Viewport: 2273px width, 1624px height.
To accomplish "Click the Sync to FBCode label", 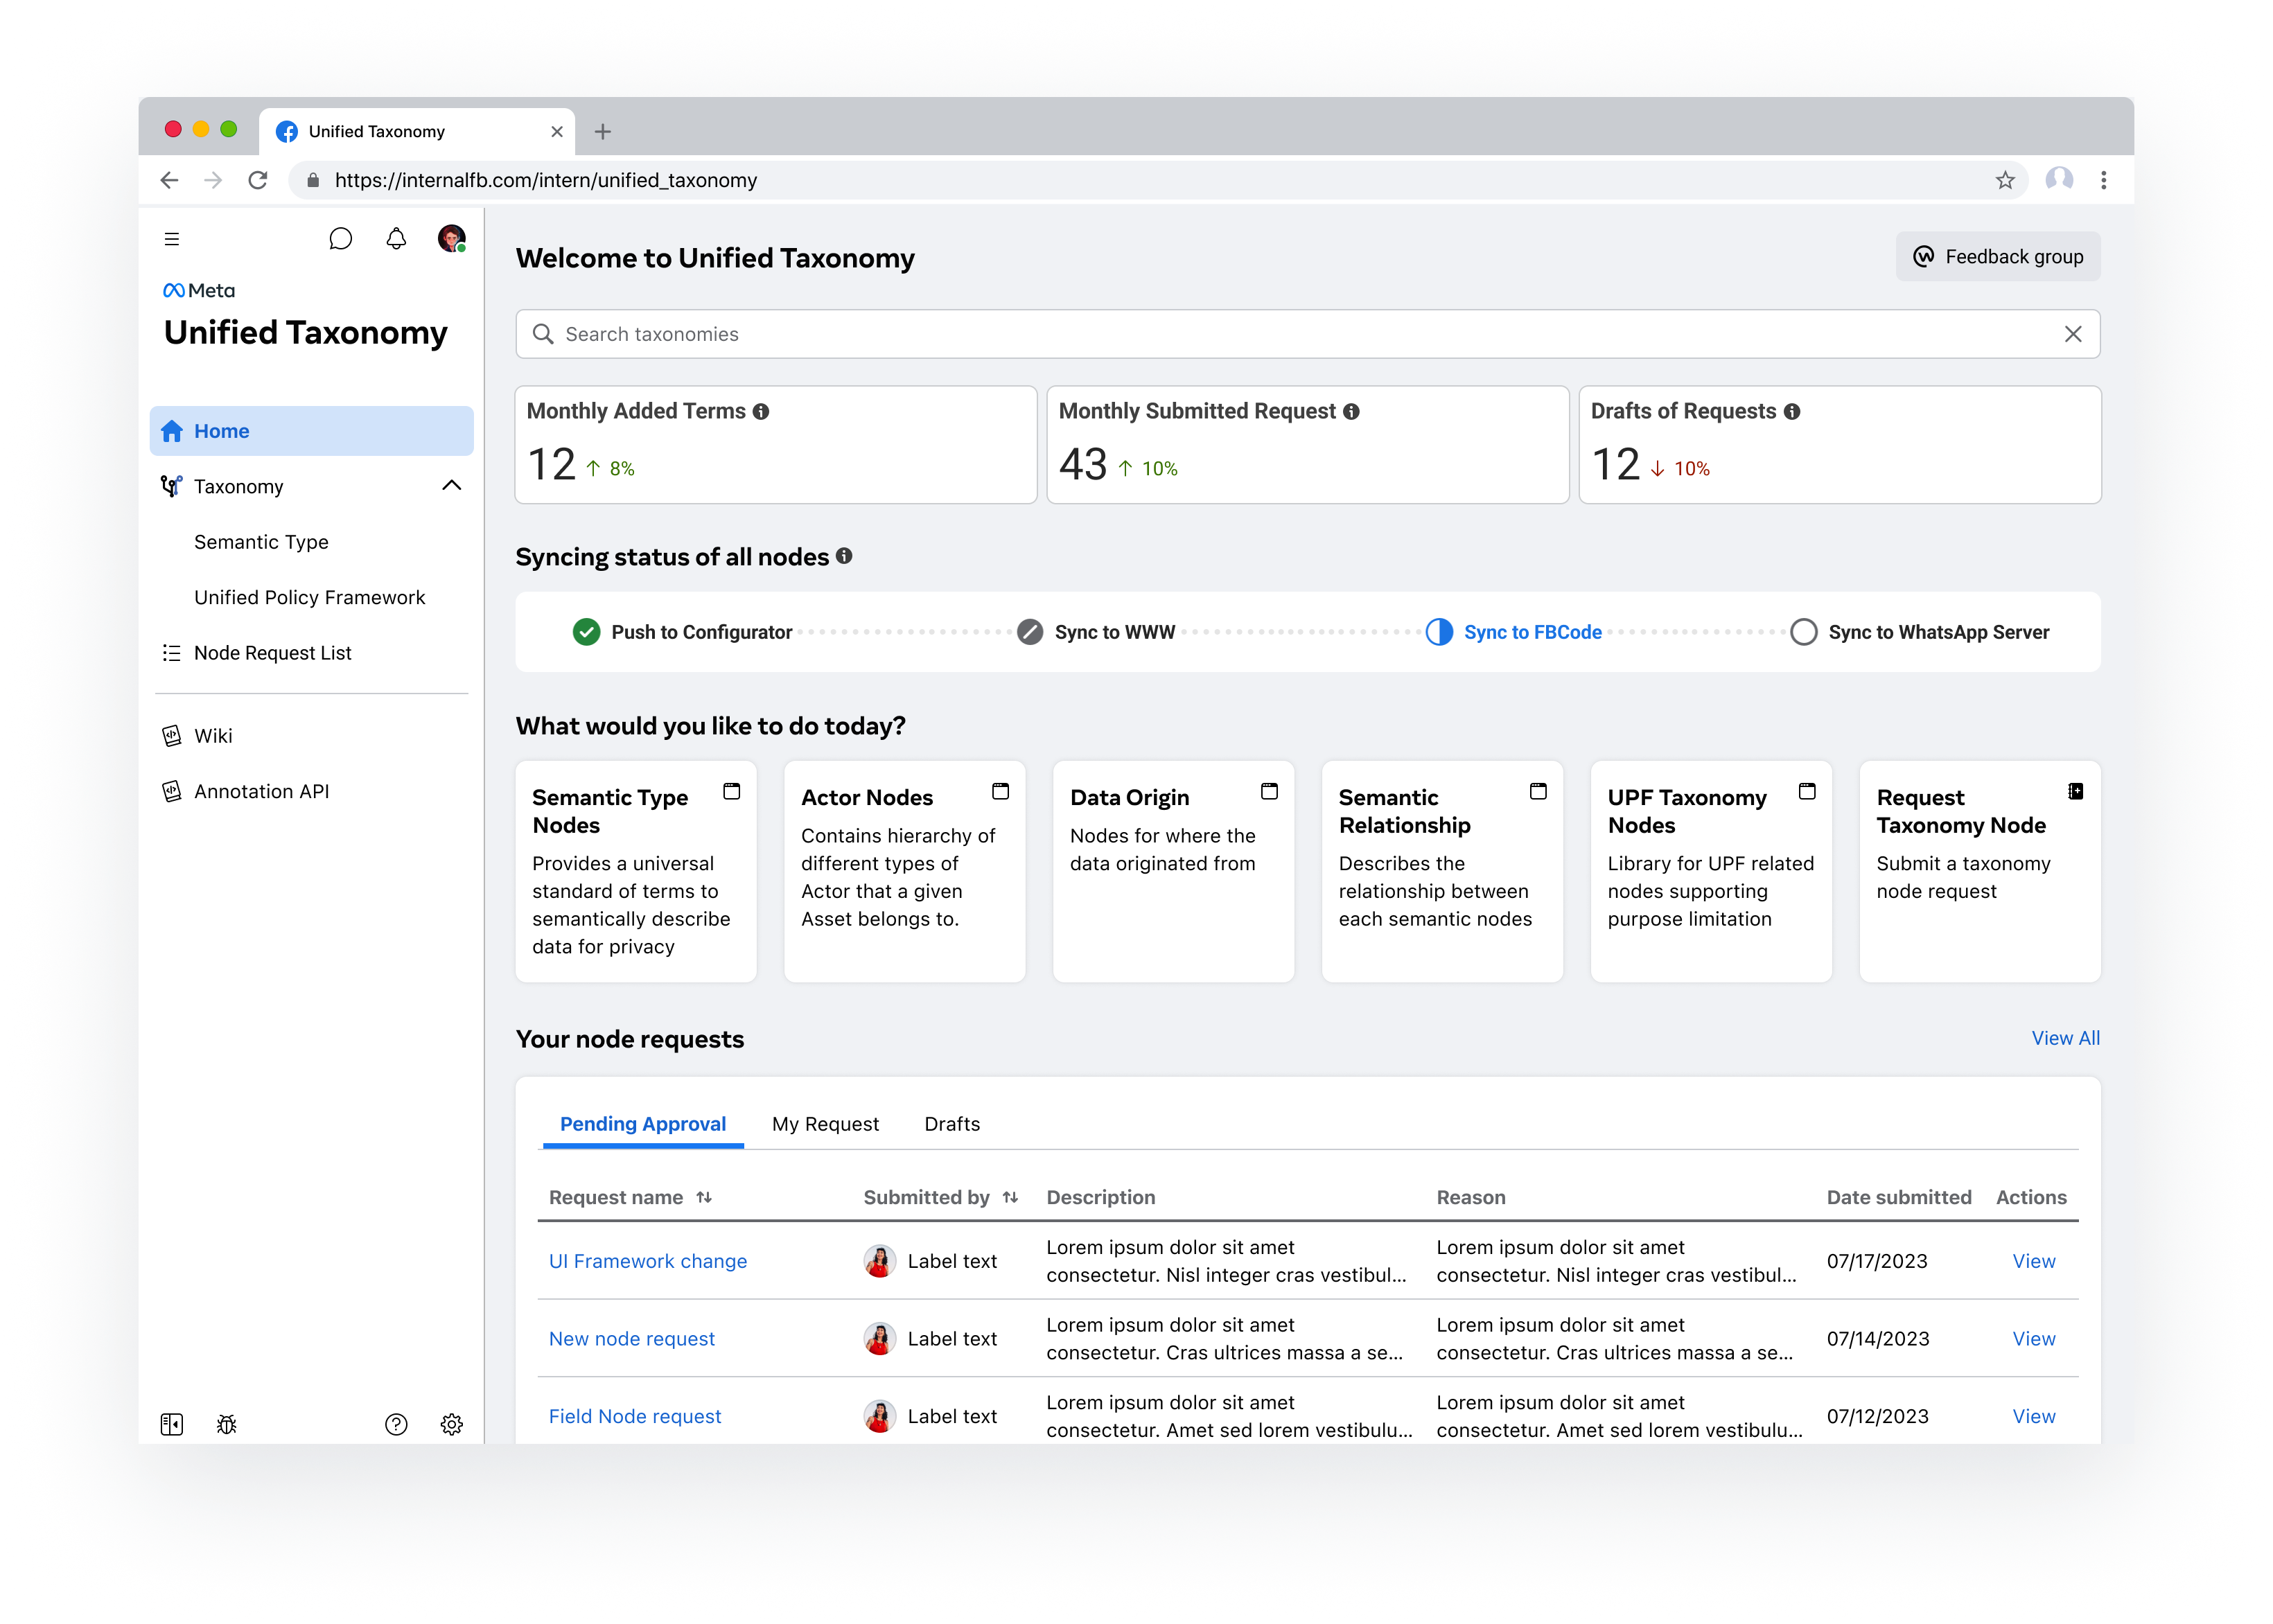I will [1532, 632].
